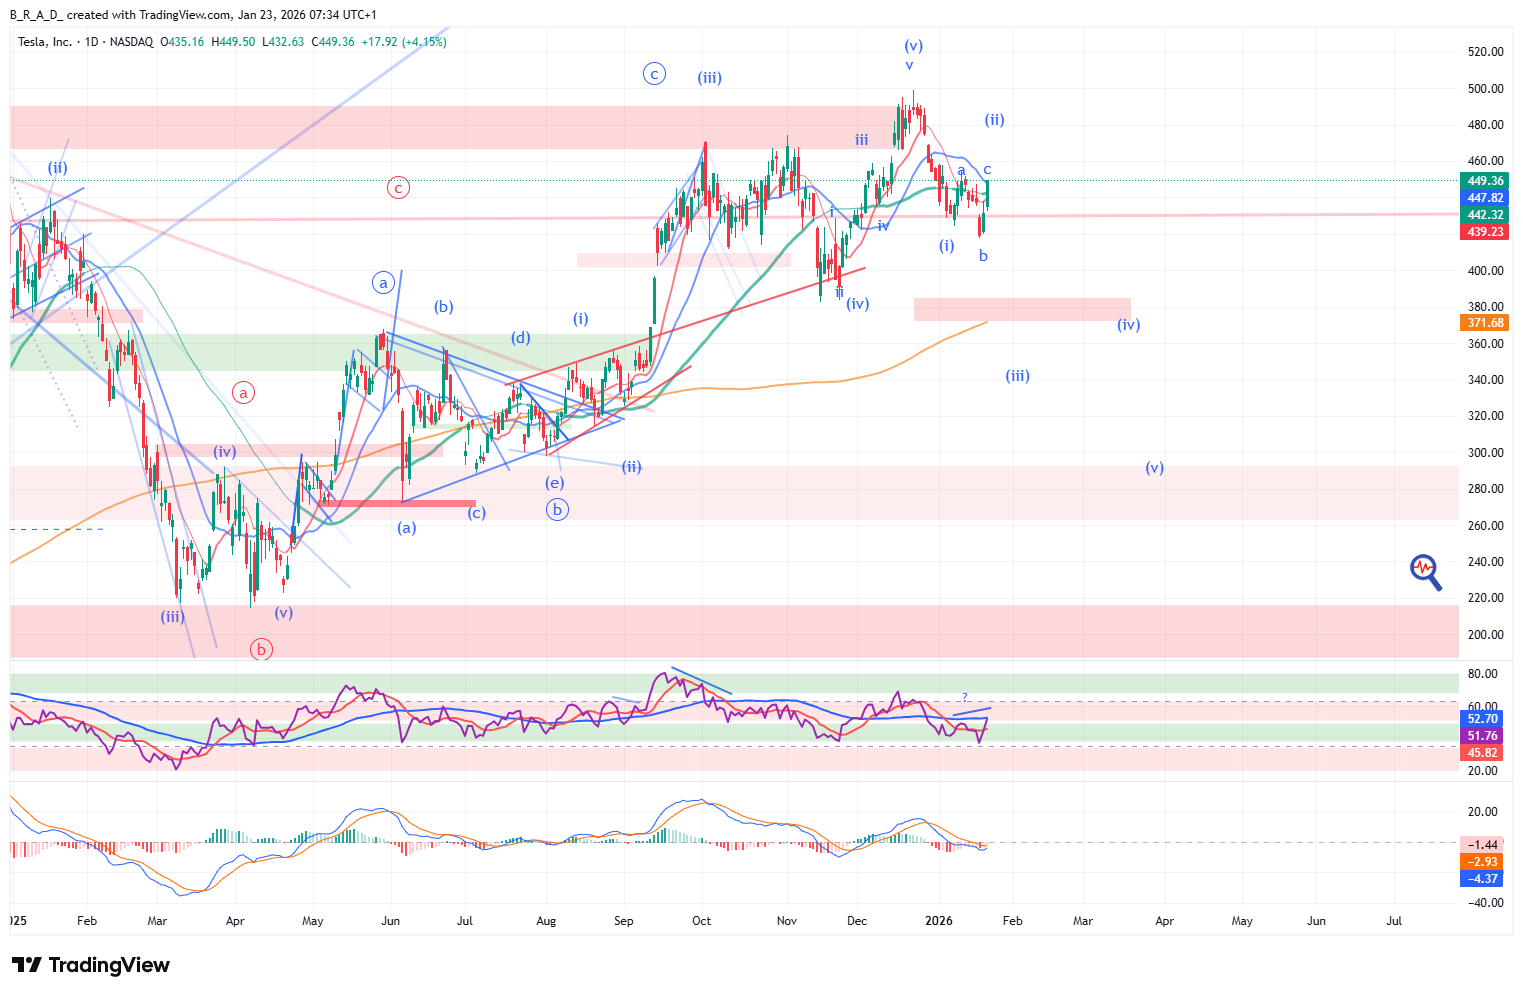Click the green 449.36 current price label

point(1484,181)
